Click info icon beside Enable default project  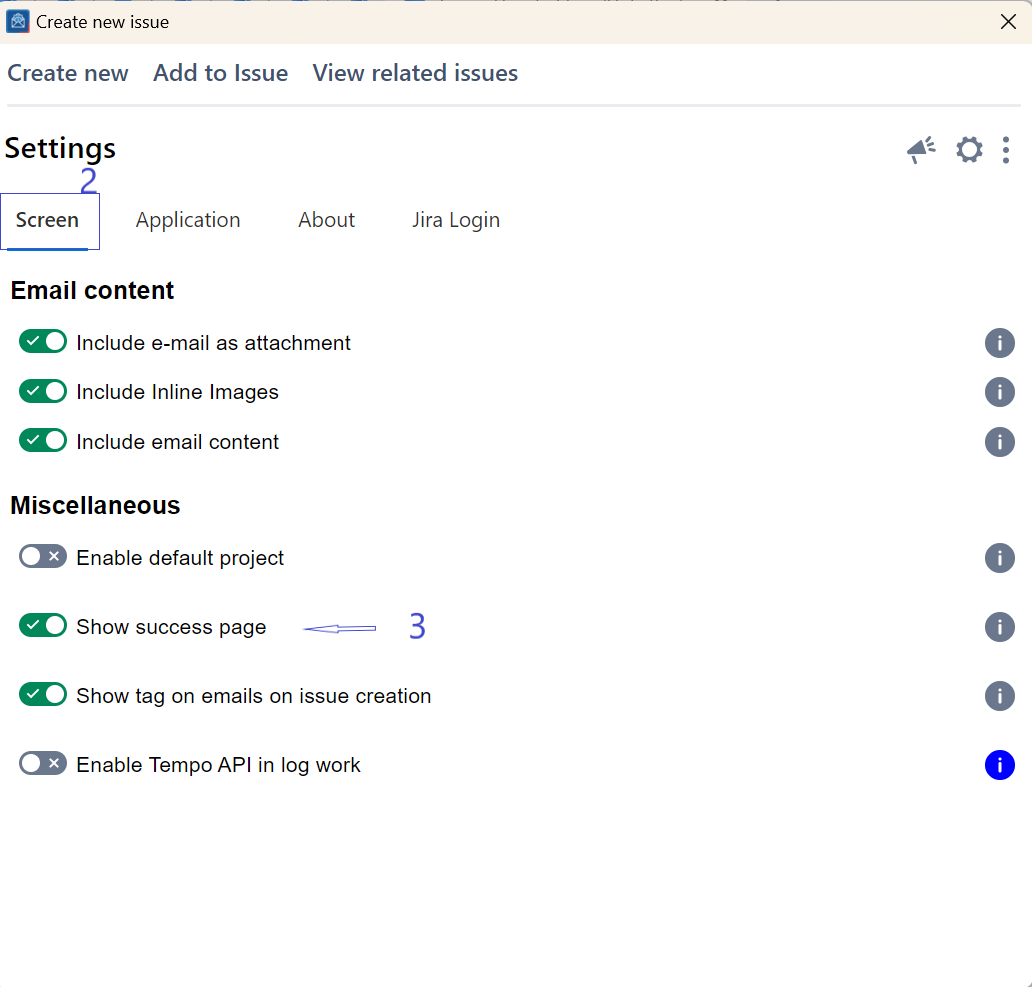pos(999,558)
